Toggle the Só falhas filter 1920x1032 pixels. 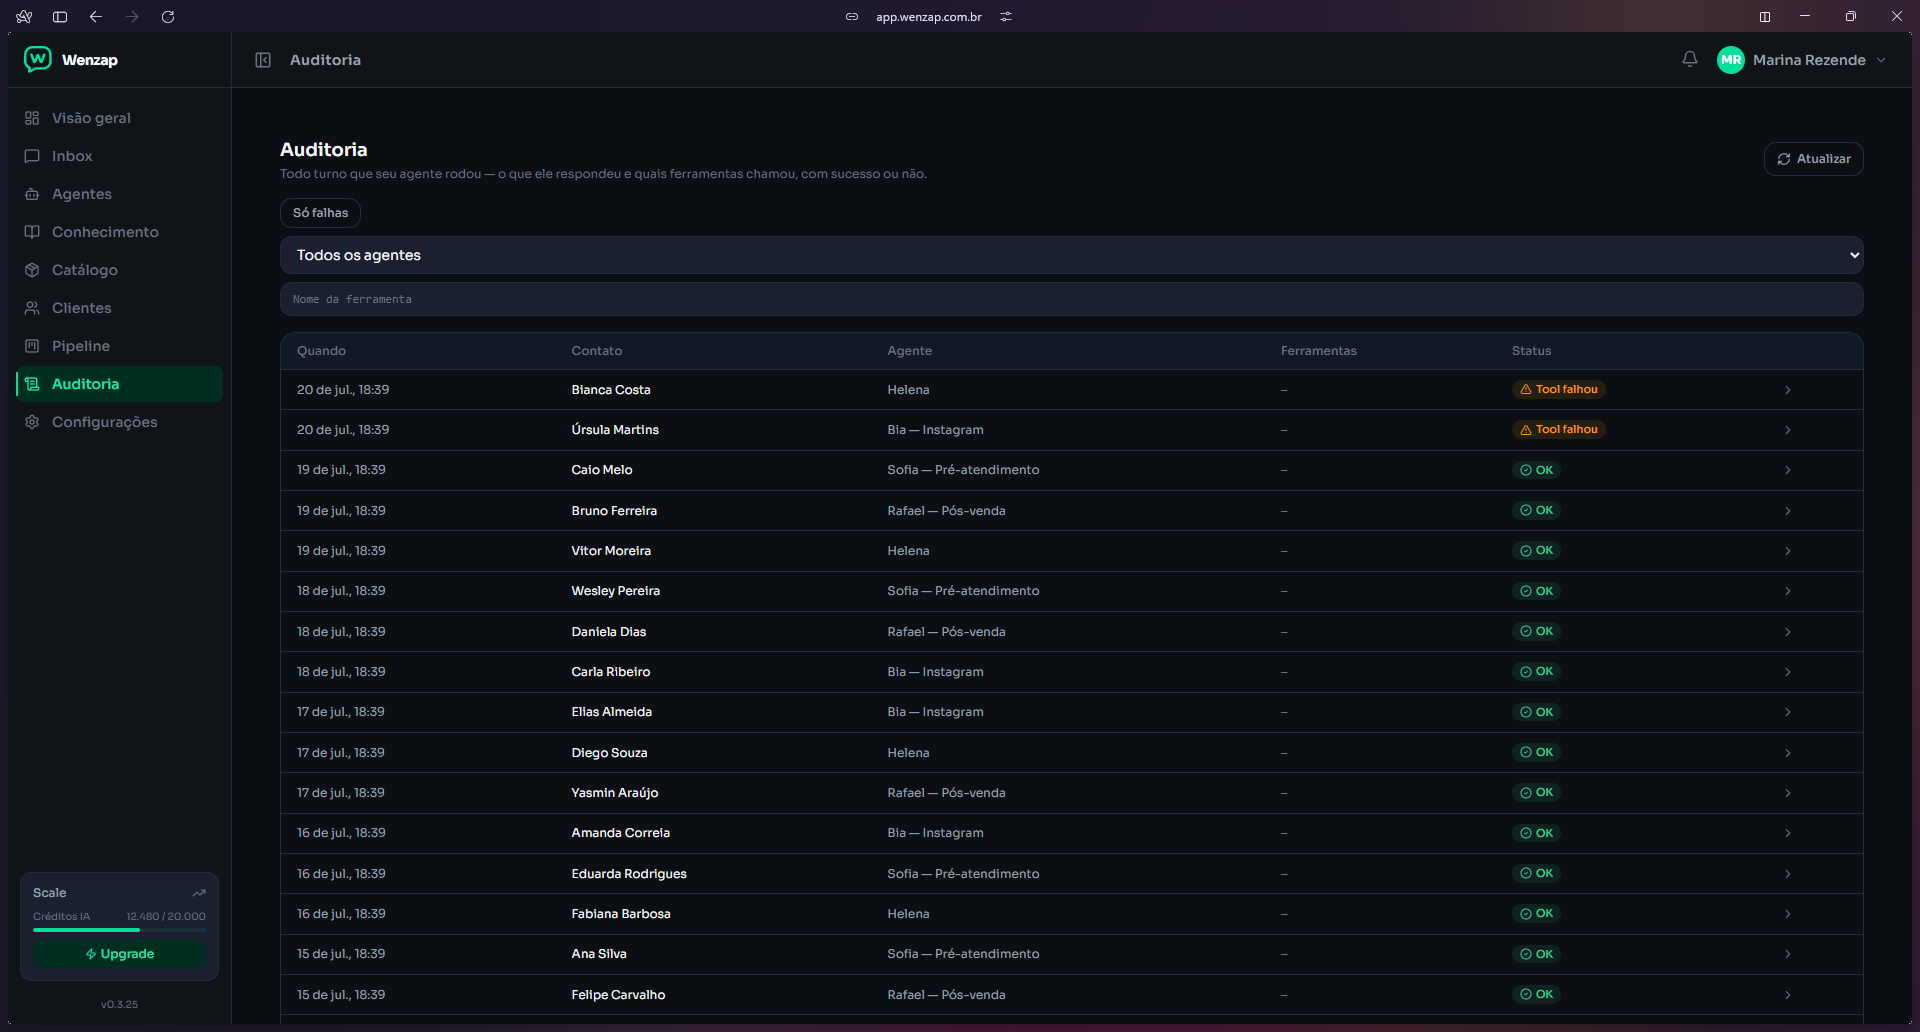click(x=320, y=213)
